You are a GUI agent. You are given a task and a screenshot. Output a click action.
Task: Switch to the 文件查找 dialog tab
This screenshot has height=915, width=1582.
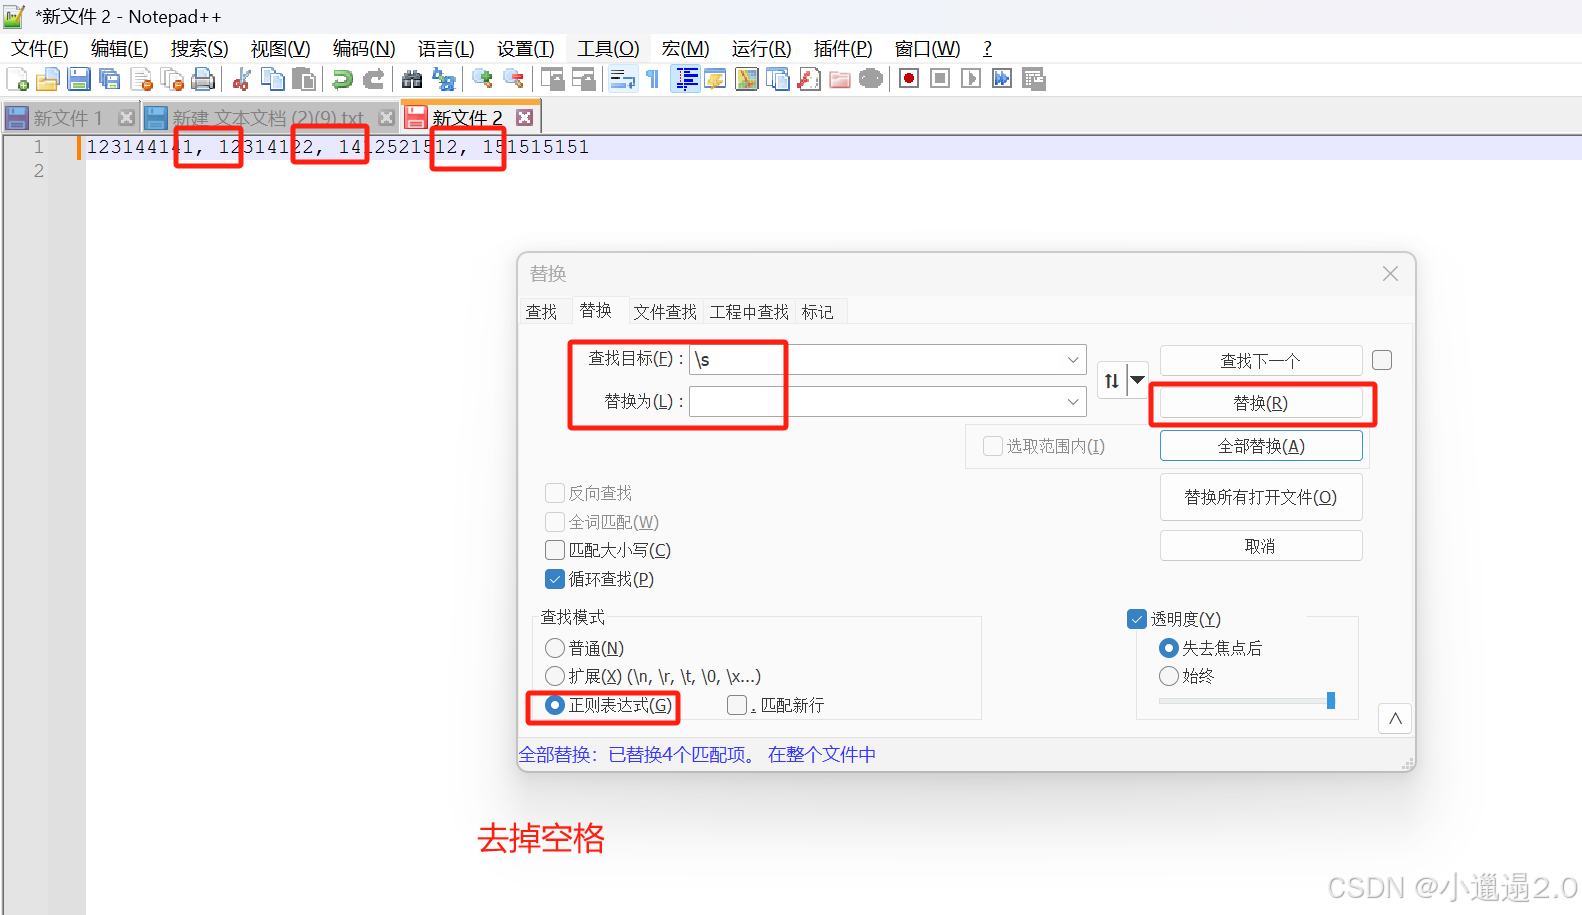[665, 312]
